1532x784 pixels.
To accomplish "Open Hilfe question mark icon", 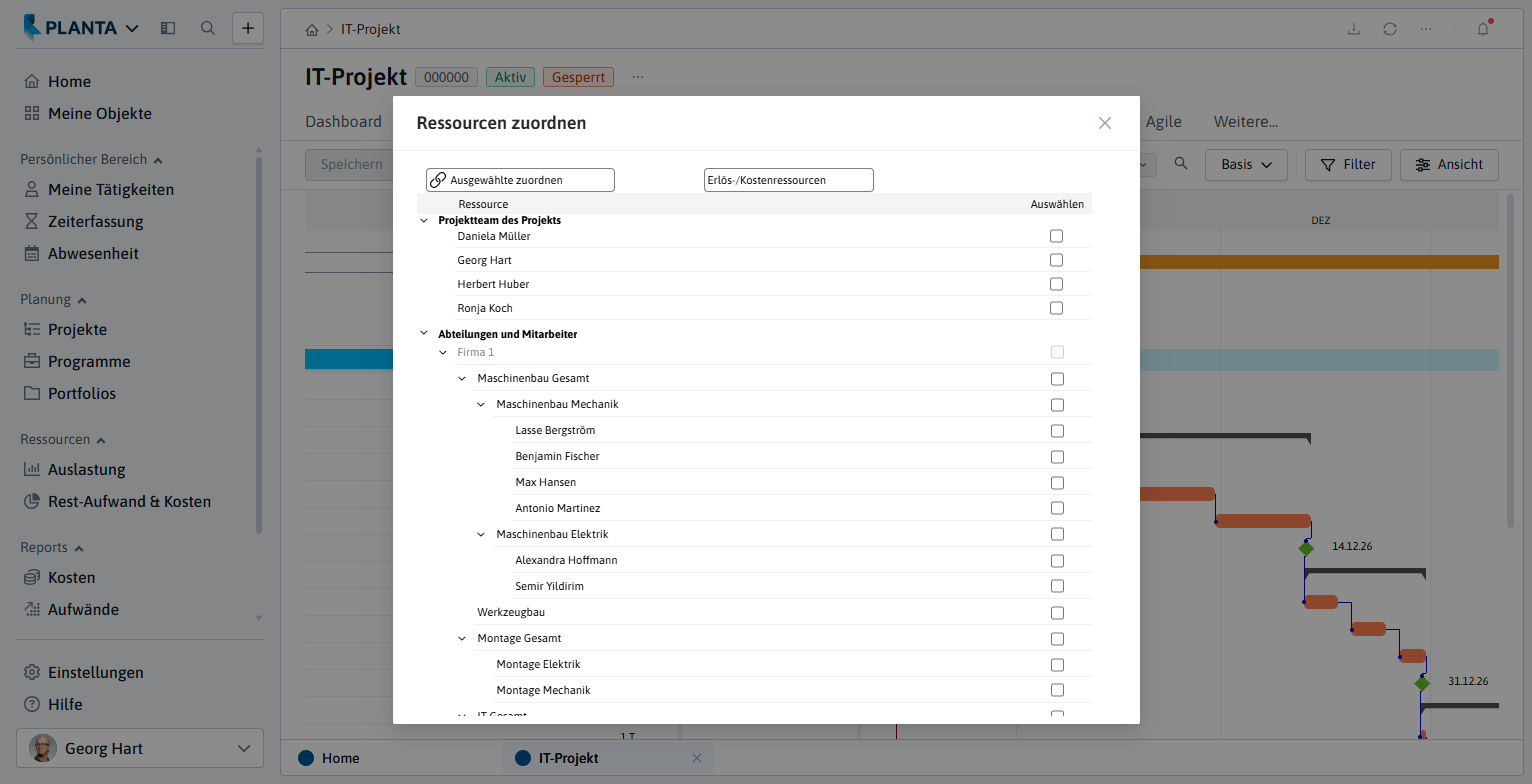I will (x=32, y=705).
